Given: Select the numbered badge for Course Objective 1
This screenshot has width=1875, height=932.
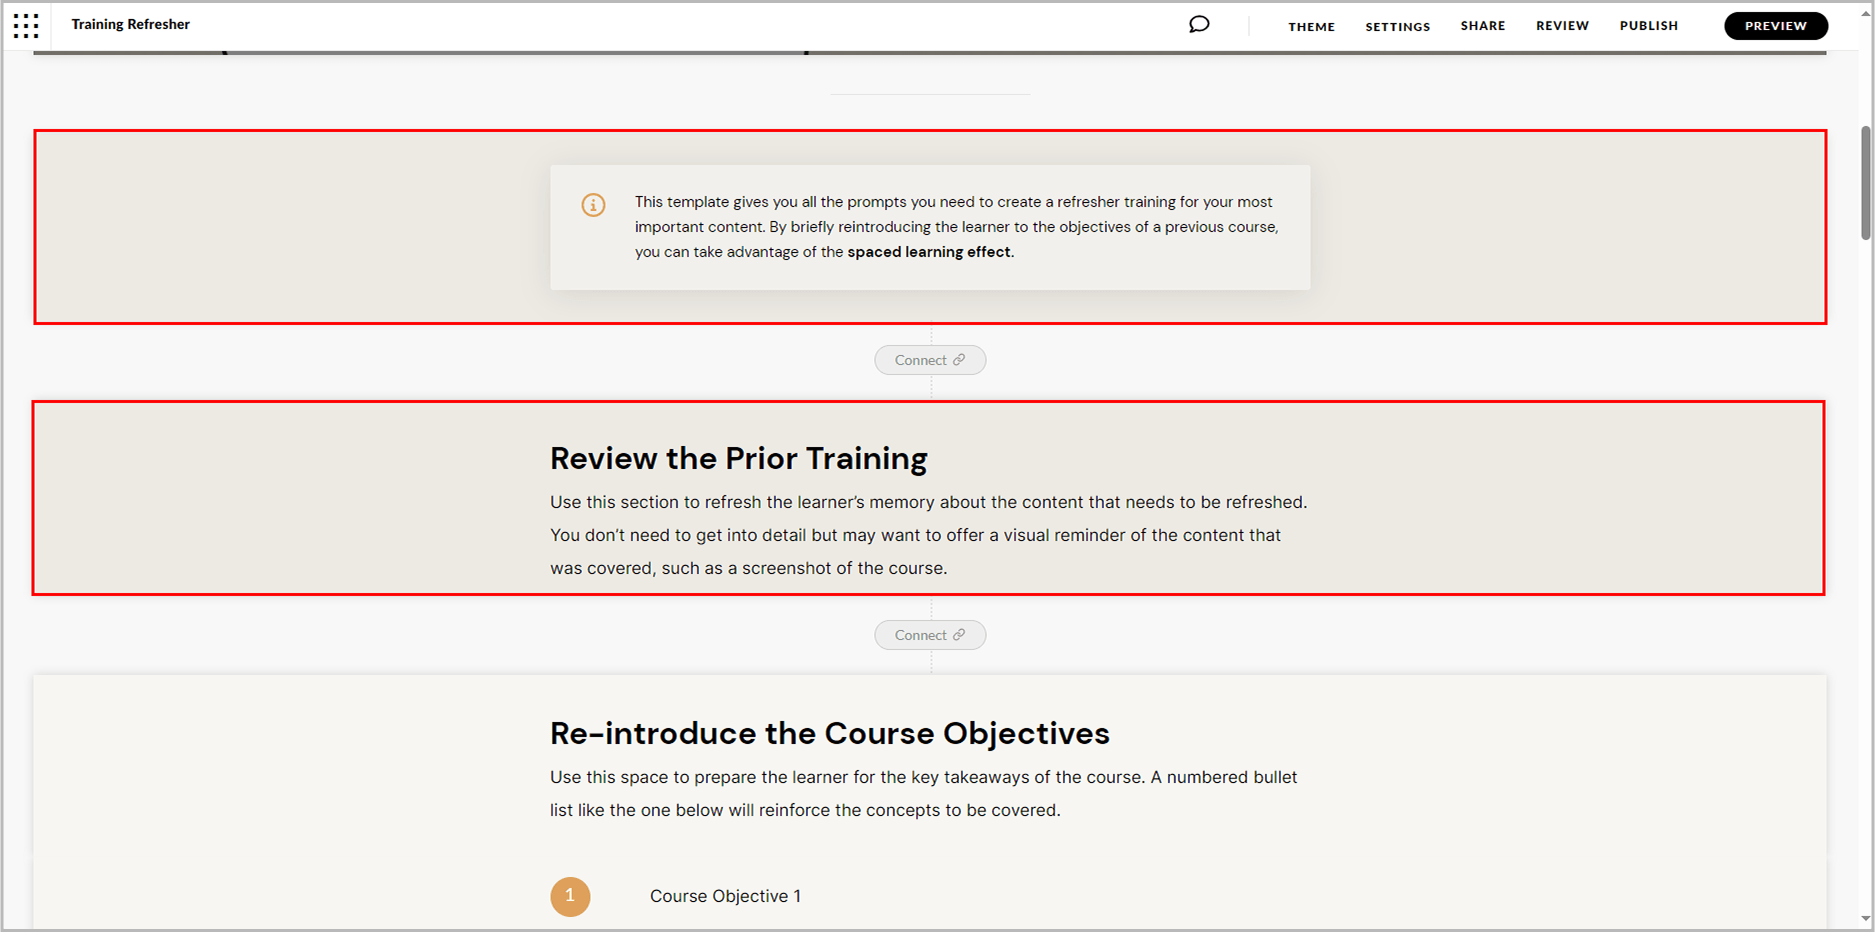Looking at the screenshot, I should click(x=570, y=896).
